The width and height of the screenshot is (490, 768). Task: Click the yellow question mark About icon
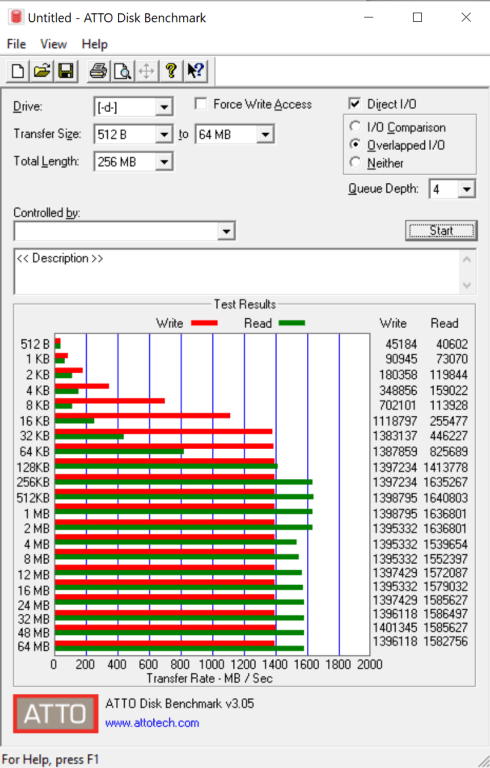tap(171, 72)
